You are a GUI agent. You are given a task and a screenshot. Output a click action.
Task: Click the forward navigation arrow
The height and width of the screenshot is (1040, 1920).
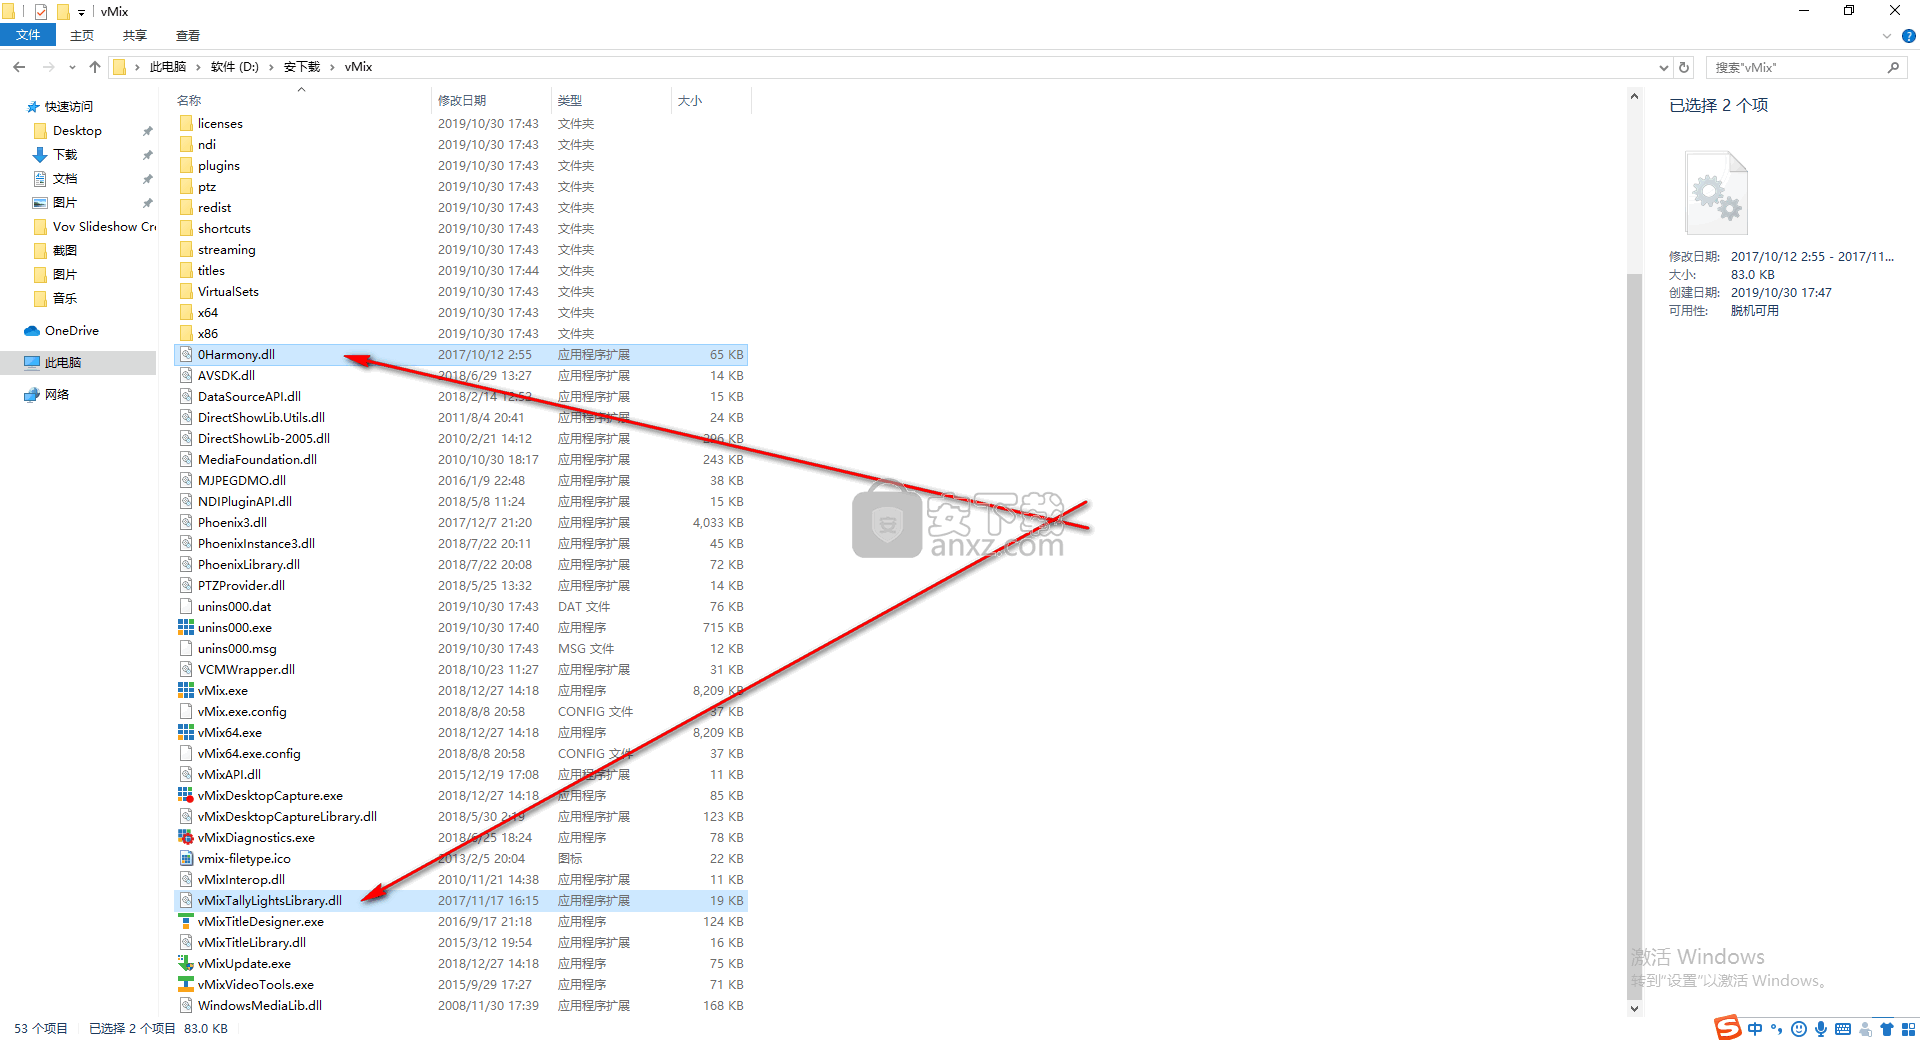pos(49,67)
